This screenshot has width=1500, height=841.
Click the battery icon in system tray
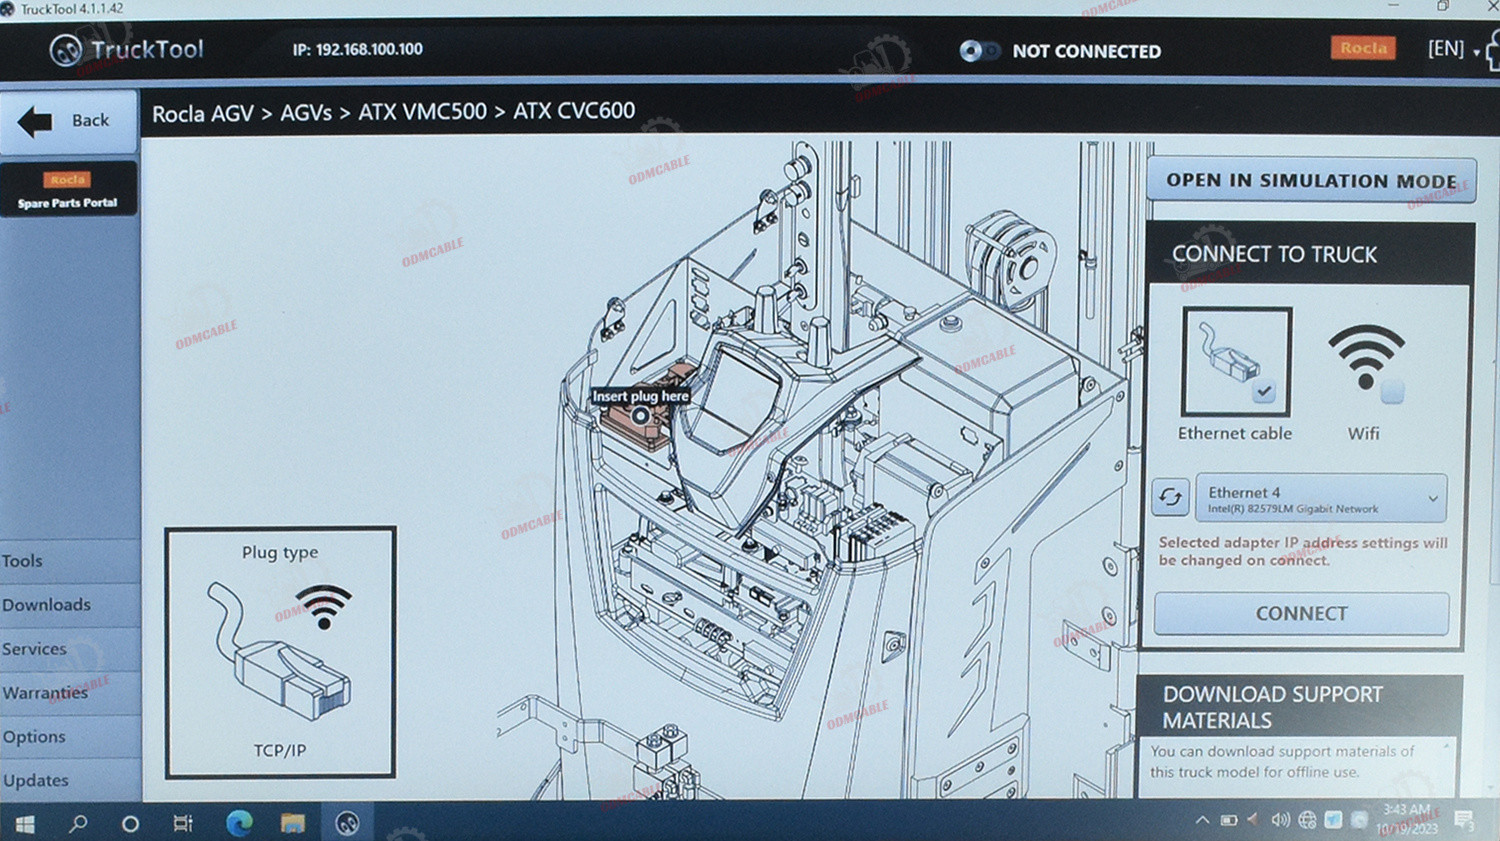pyautogui.click(x=1229, y=820)
